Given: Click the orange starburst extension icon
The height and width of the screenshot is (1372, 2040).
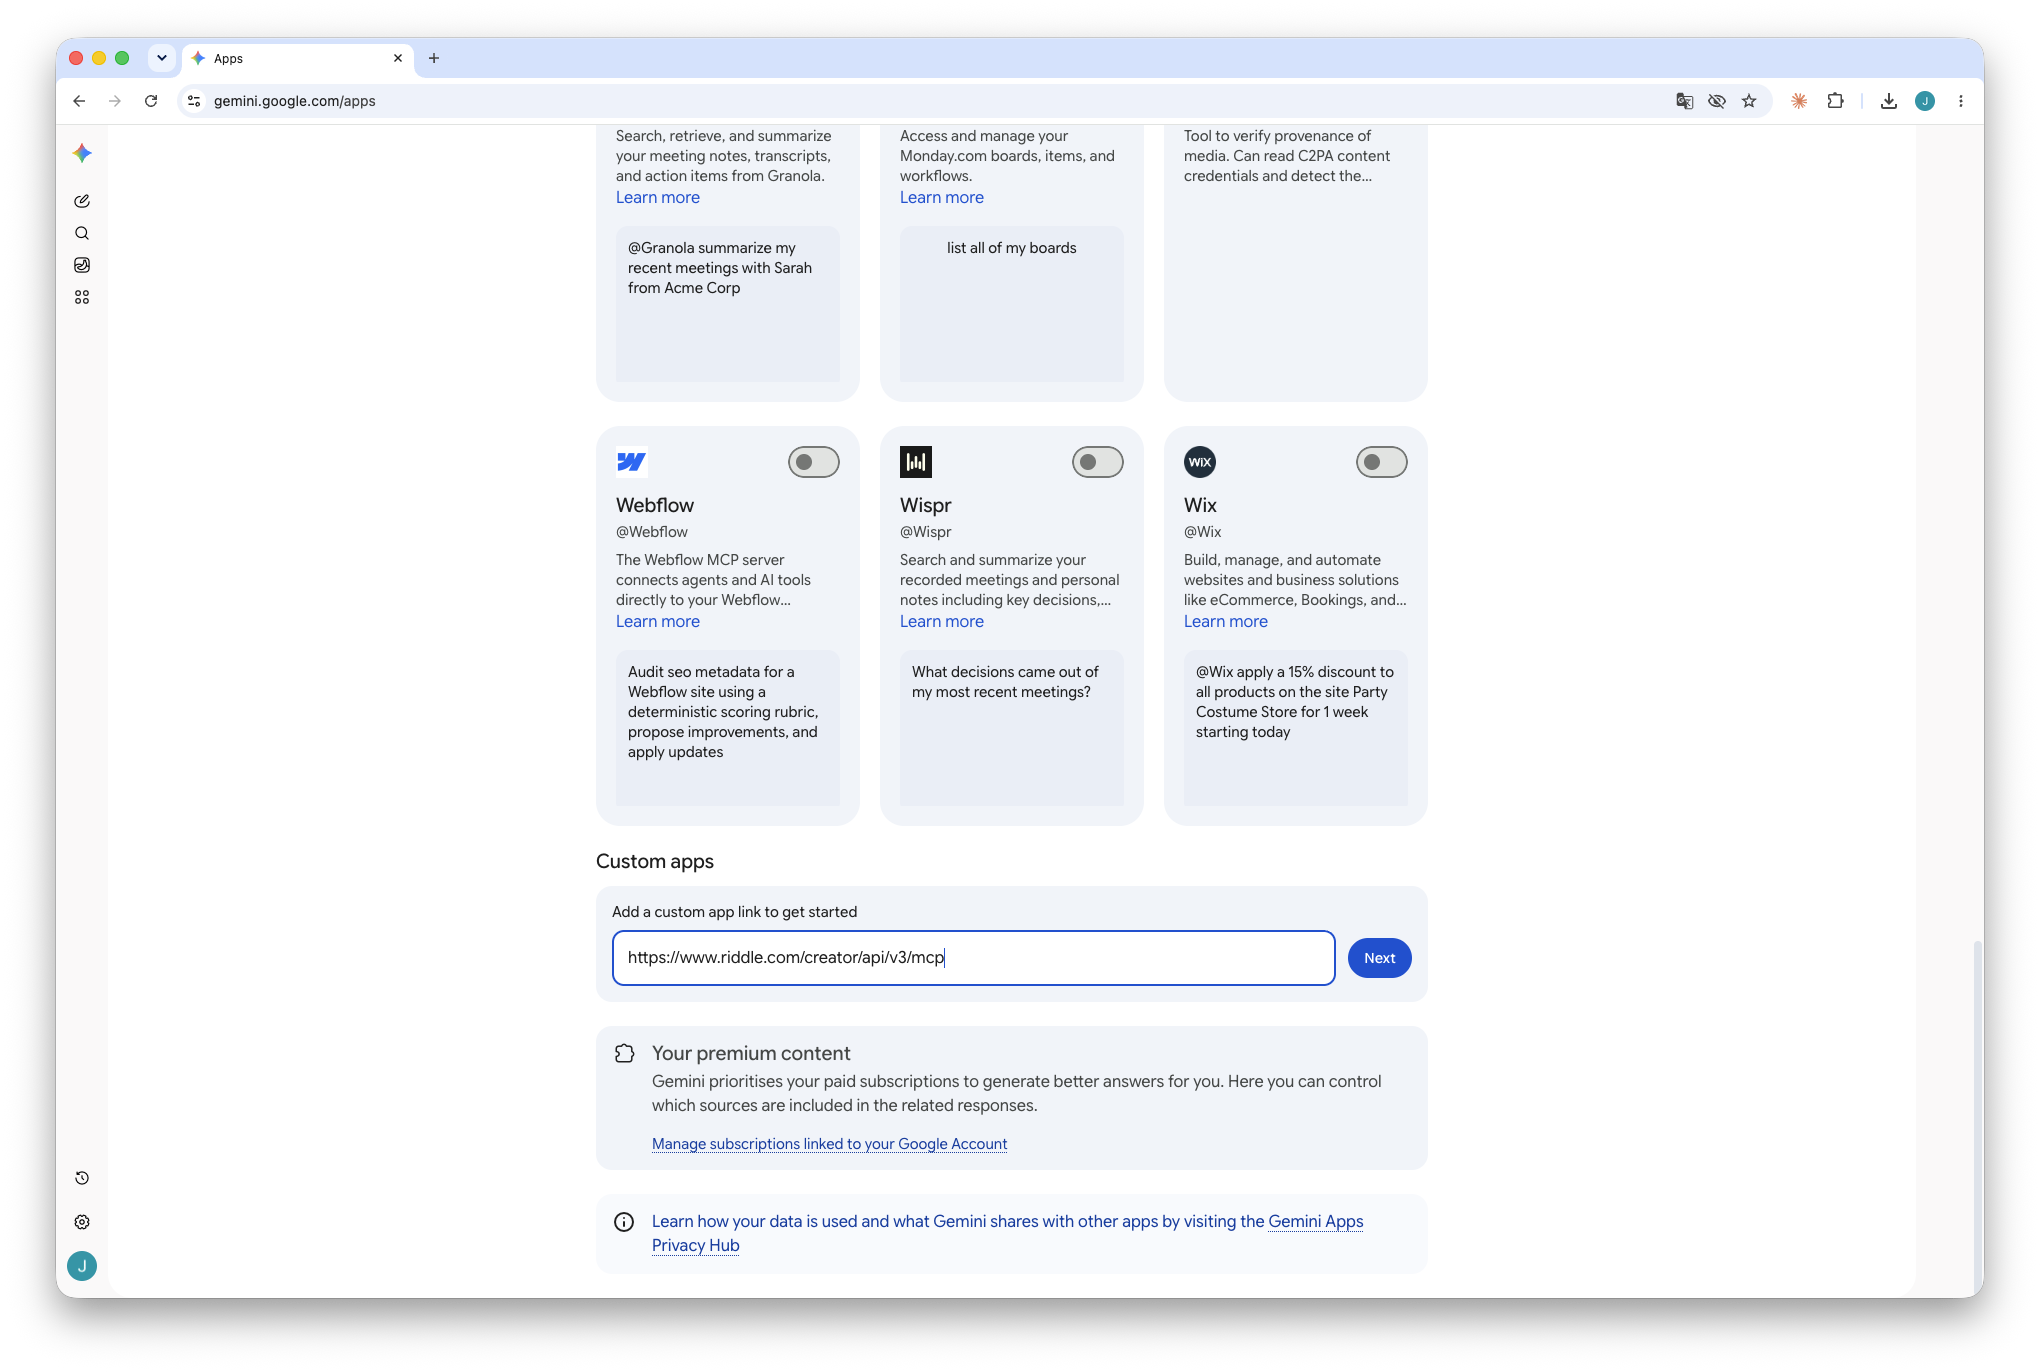Looking at the screenshot, I should pos(1799,101).
